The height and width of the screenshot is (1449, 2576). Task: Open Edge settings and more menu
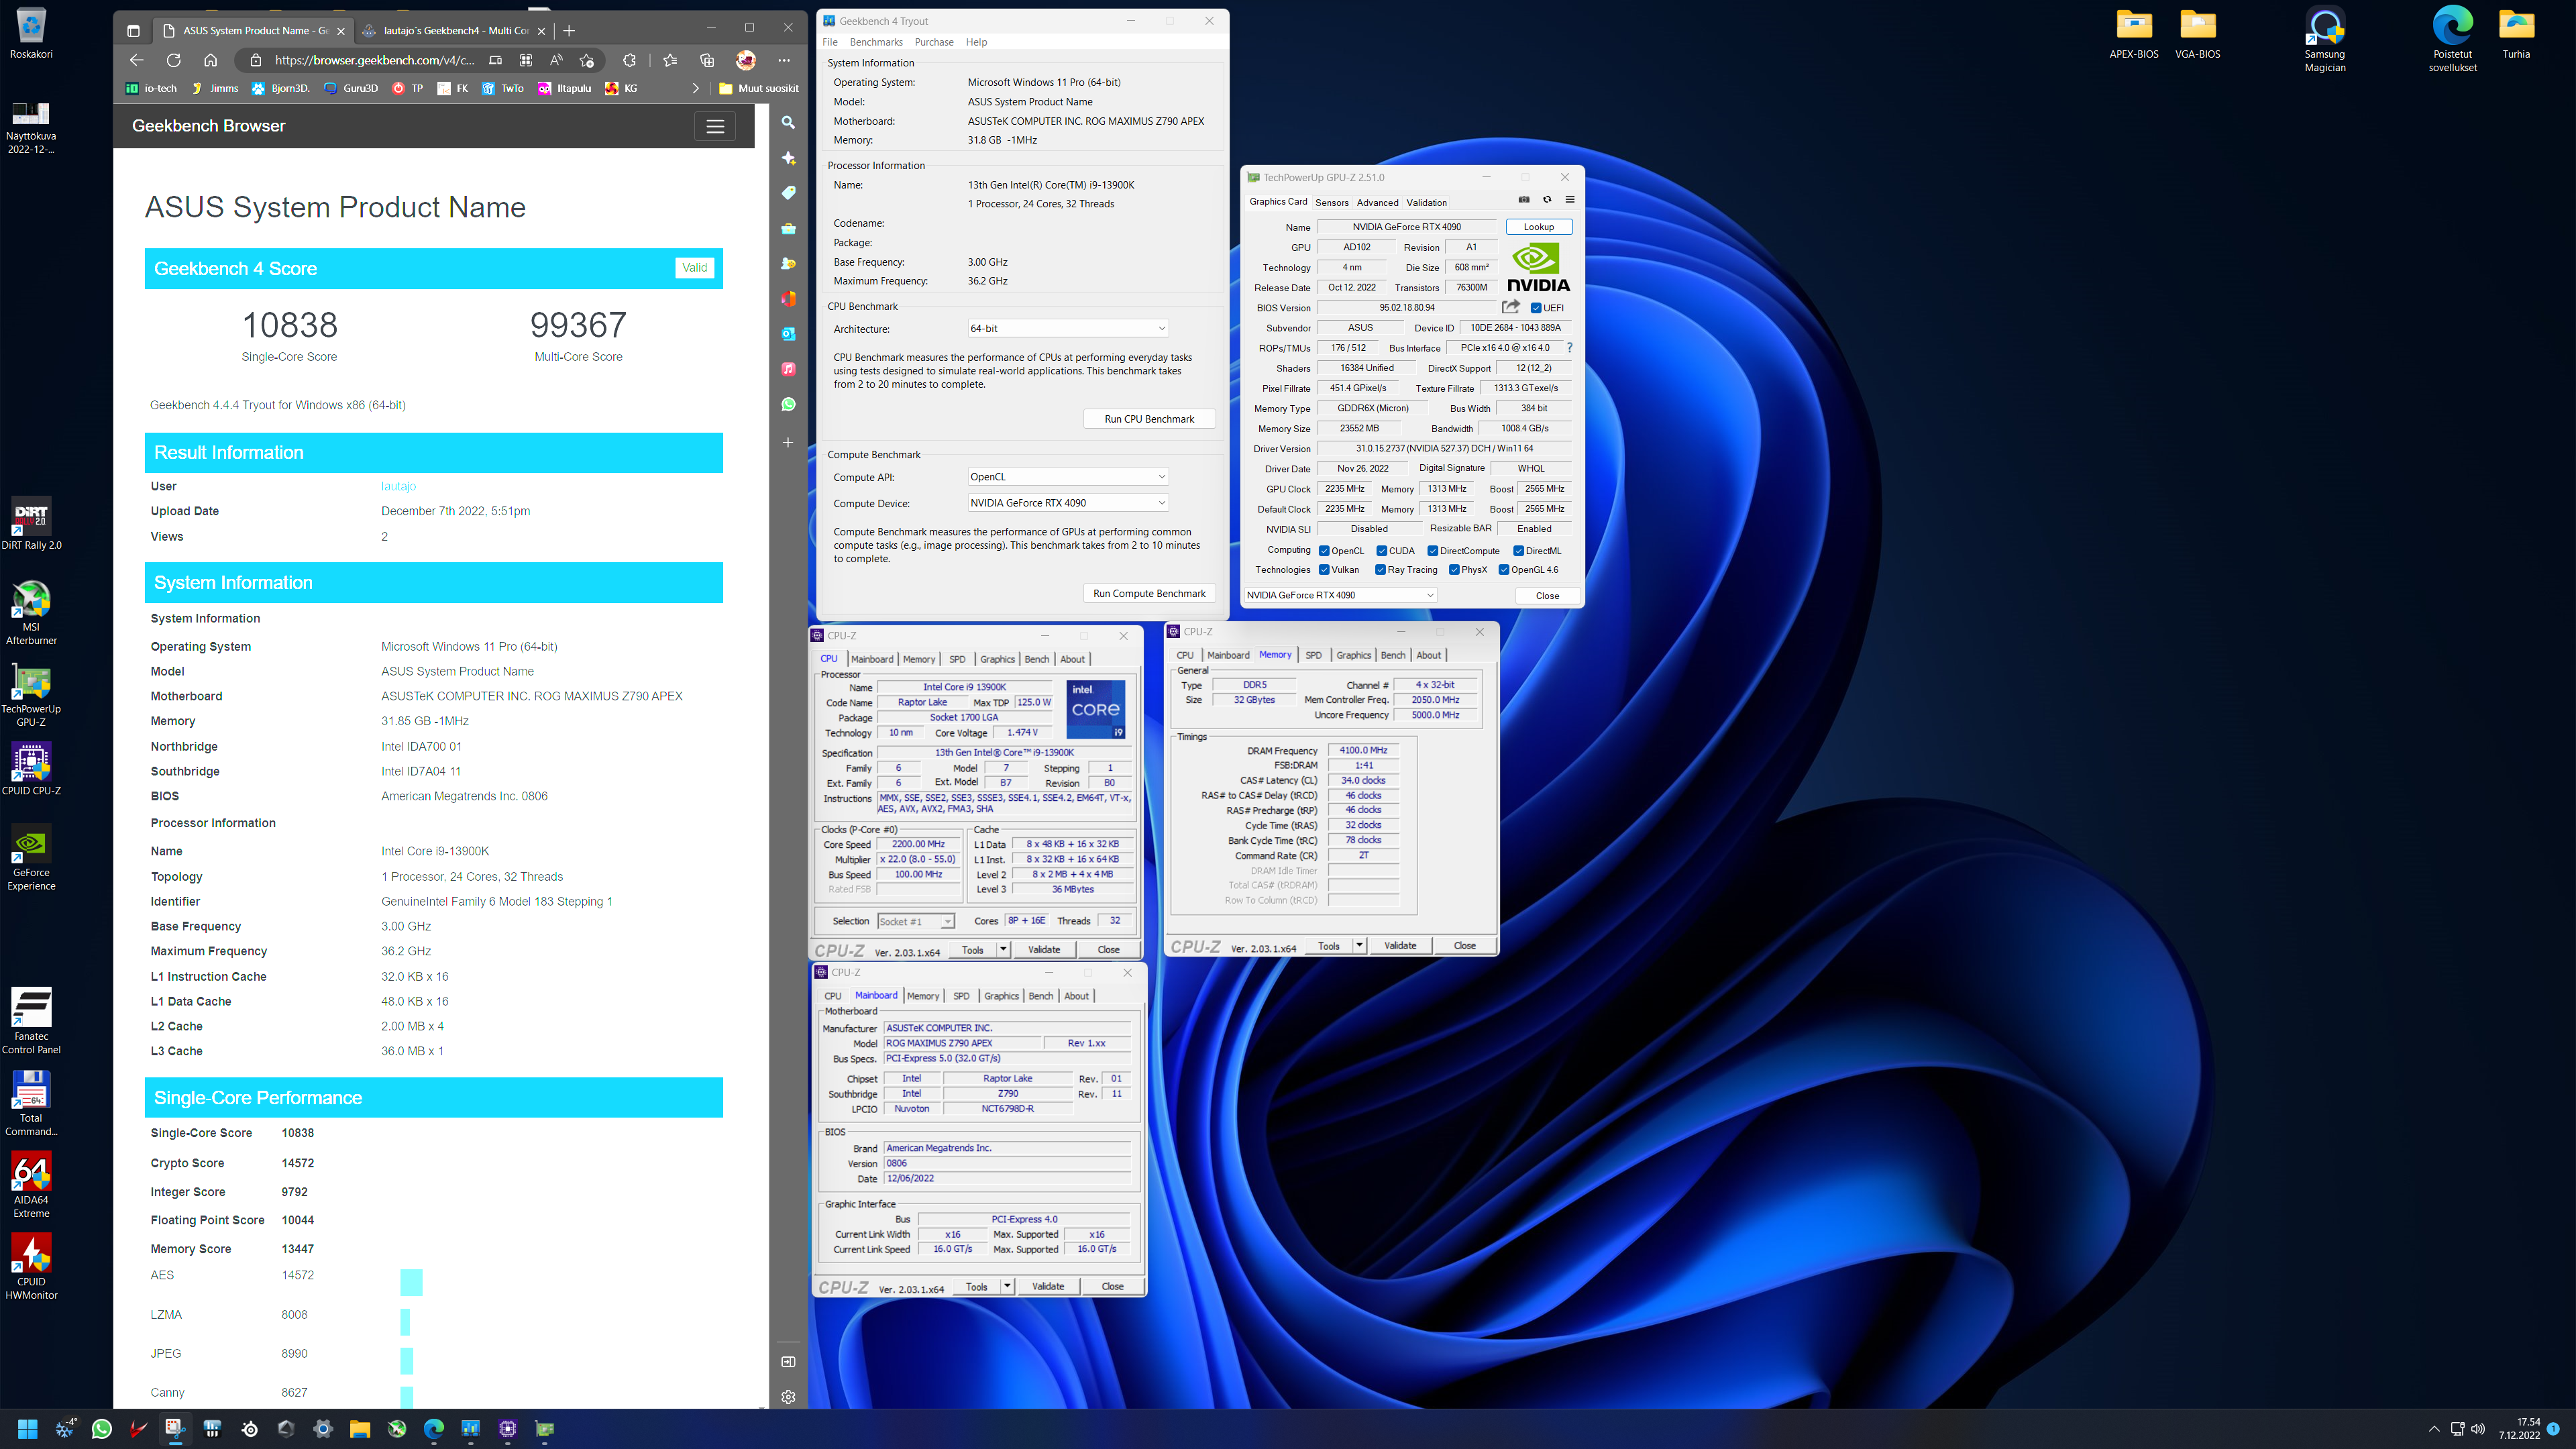[785, 60]
